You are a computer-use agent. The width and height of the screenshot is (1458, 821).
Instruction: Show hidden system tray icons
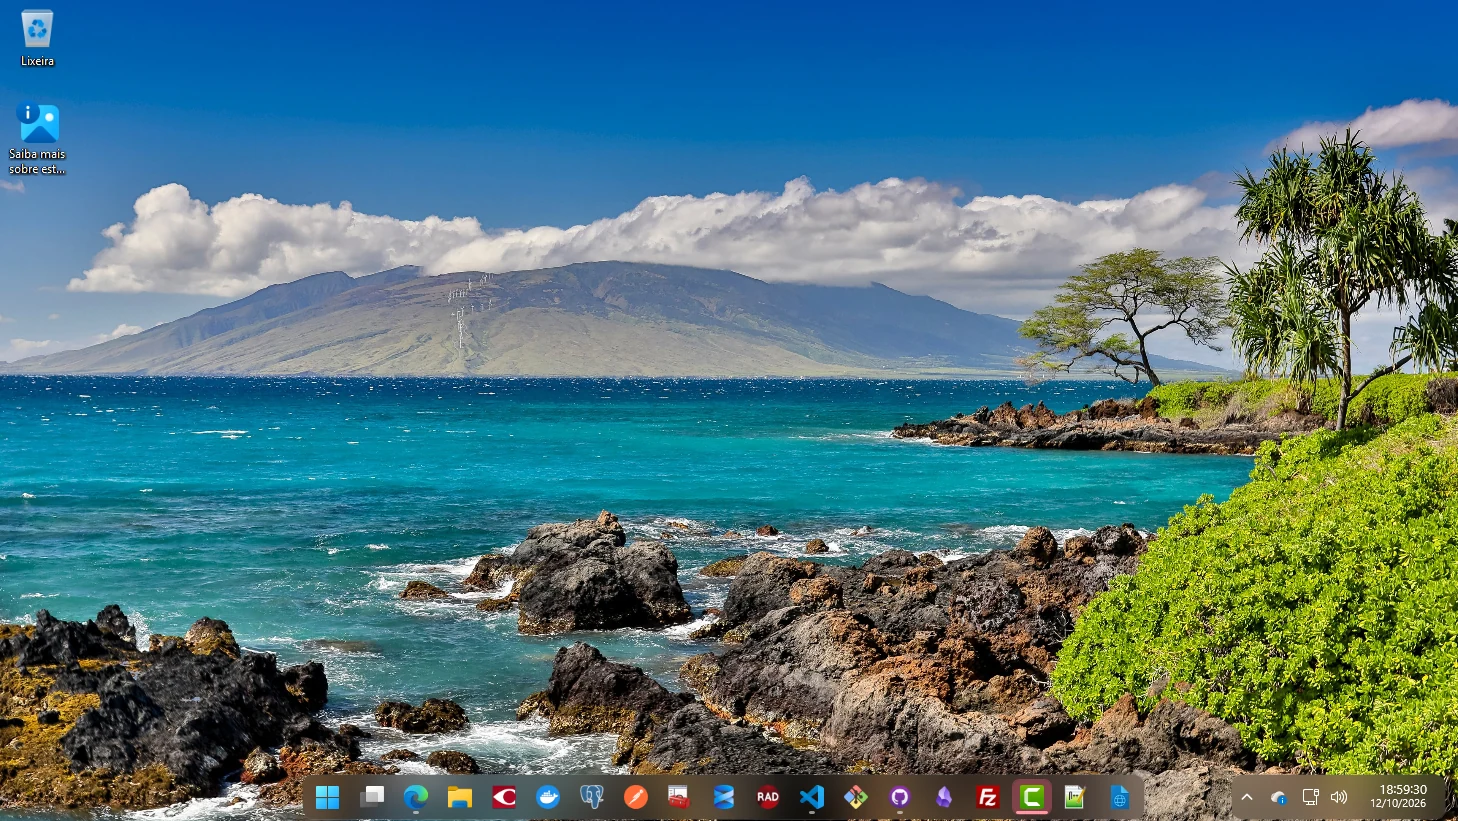[x=1247, y=797]
